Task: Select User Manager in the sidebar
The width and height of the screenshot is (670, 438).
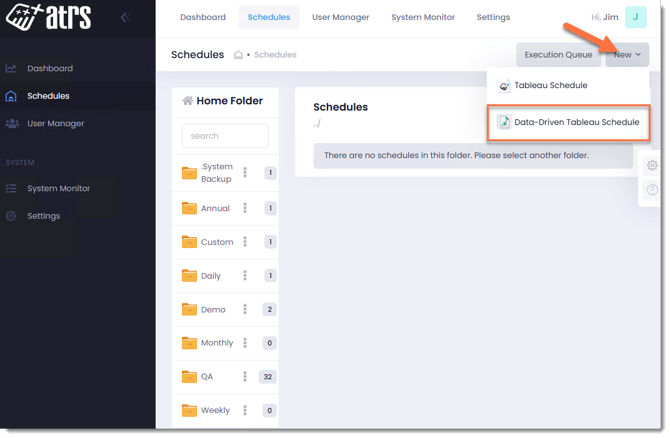Action: pyautogui.click(x=55, y=124)
